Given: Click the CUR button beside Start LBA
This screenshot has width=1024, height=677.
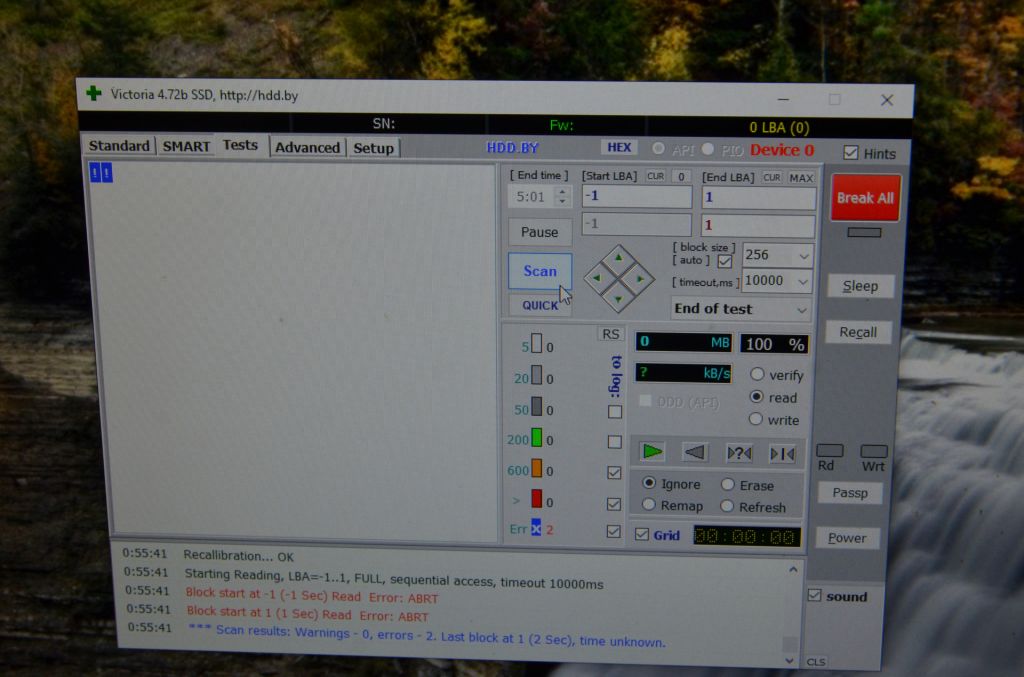Looking at the screenshot, I should [655, 176].
